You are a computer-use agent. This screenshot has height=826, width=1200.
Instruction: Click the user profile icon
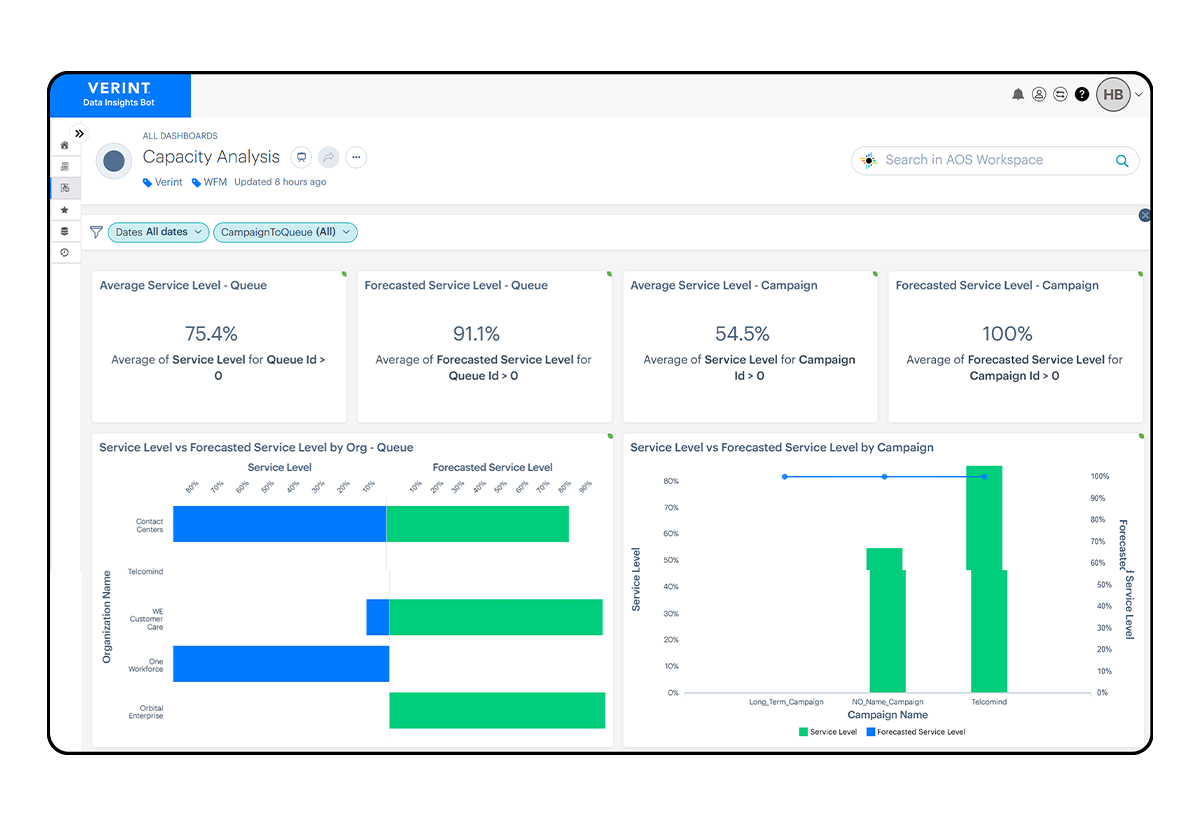point(1038,94)
